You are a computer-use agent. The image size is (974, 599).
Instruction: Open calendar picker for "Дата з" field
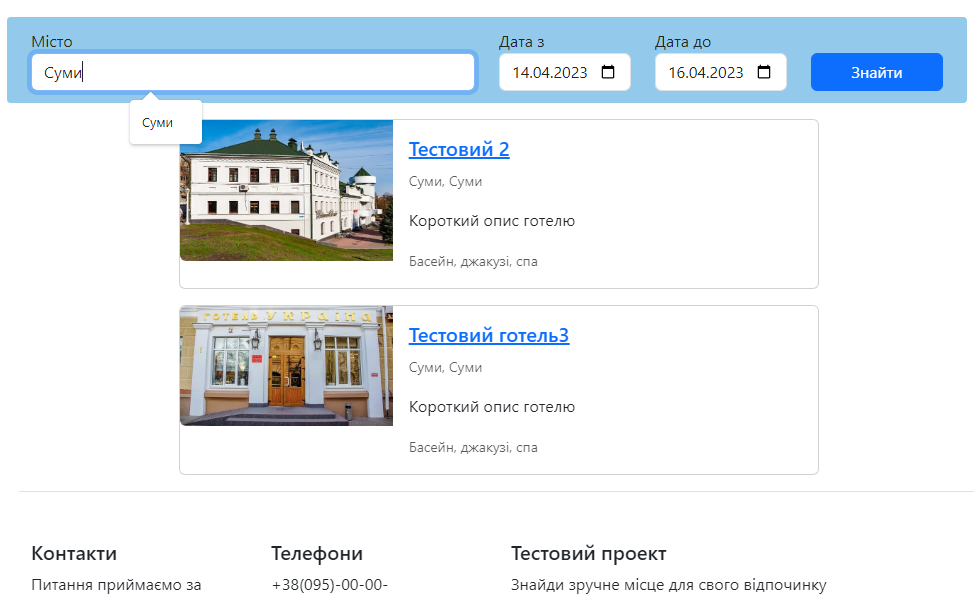pyautogui.click(x=609, y=71)
